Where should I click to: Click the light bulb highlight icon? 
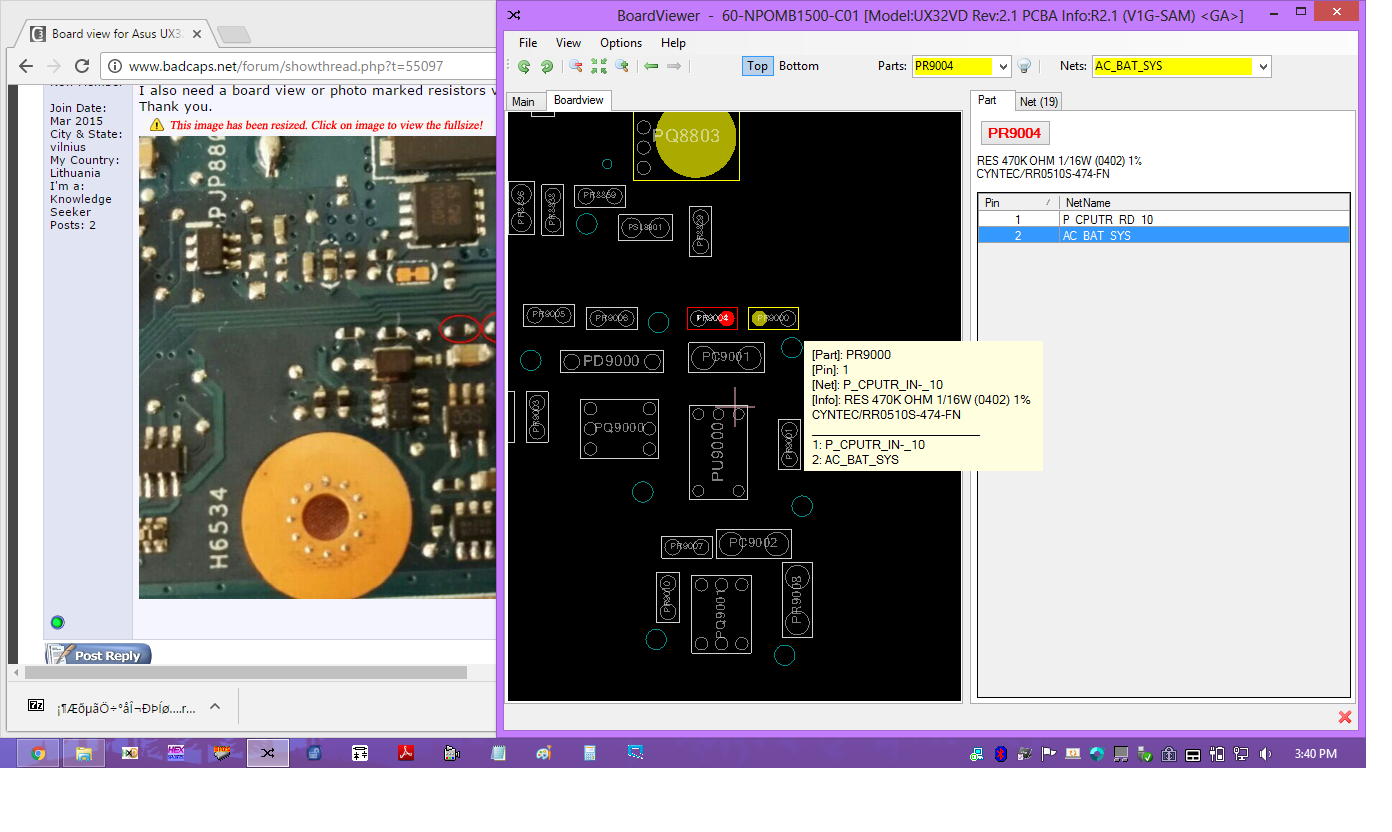click(1024, 67)
